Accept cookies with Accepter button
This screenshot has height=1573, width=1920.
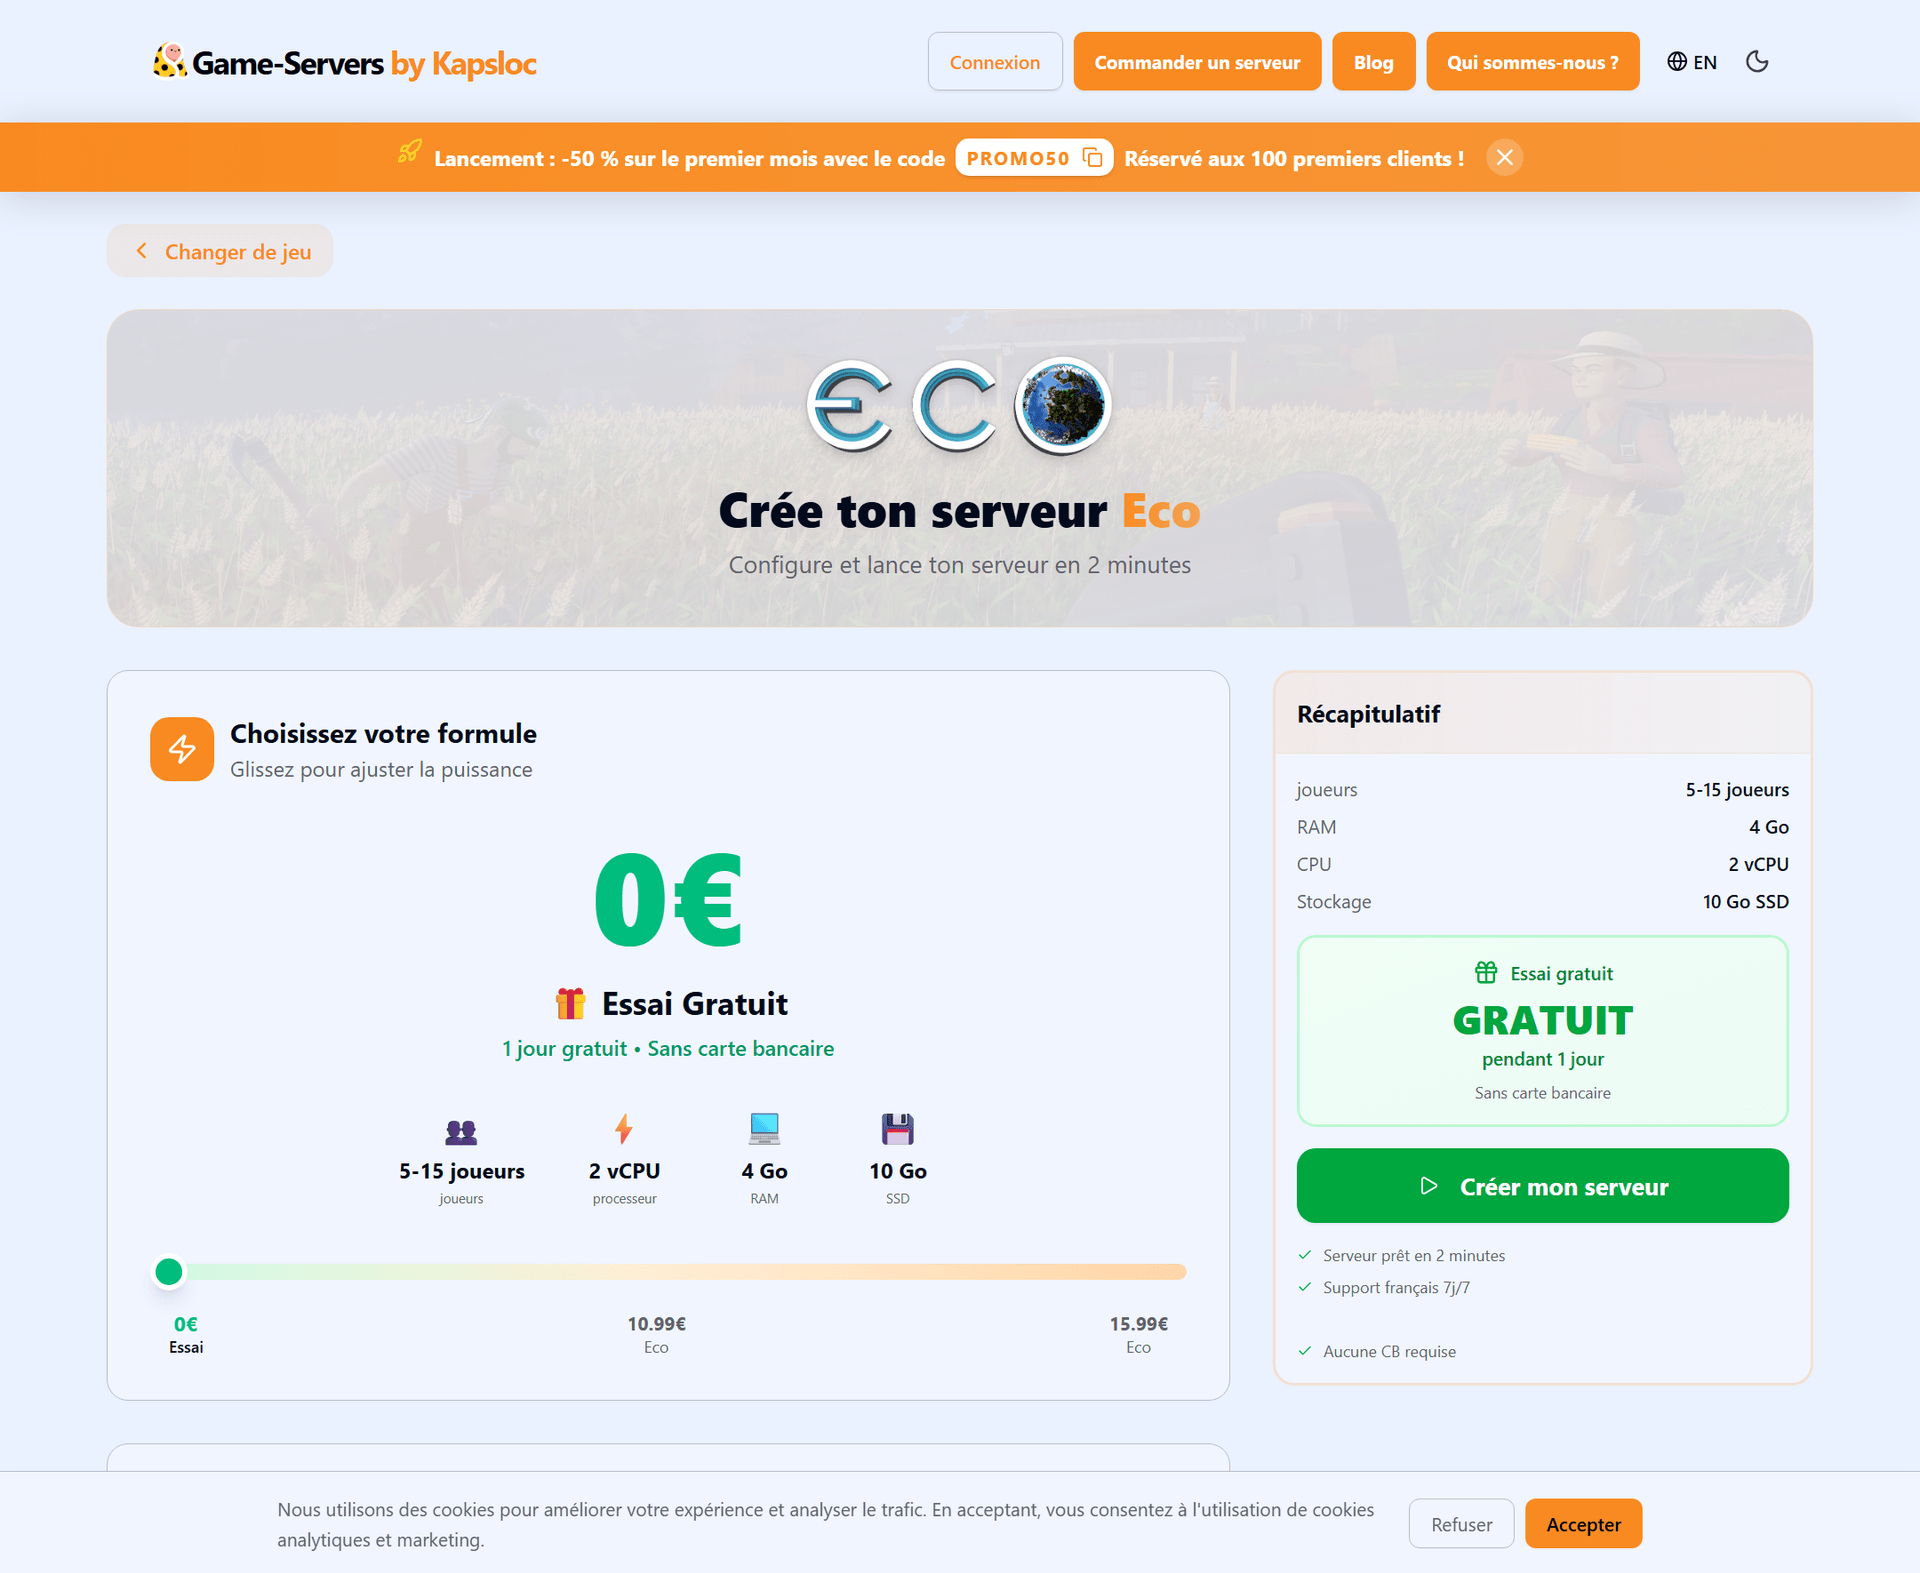[1583, 1524]
